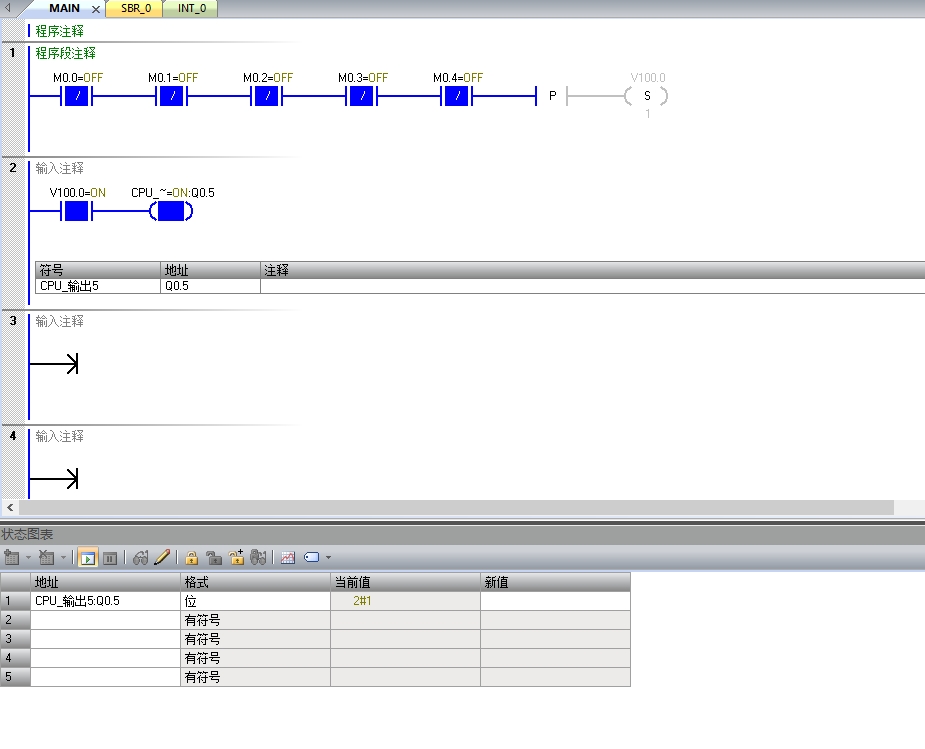This screenshot has width=925, height=749.
Task: Click the M0.2 normally closed contact
Action: (266, 96)
